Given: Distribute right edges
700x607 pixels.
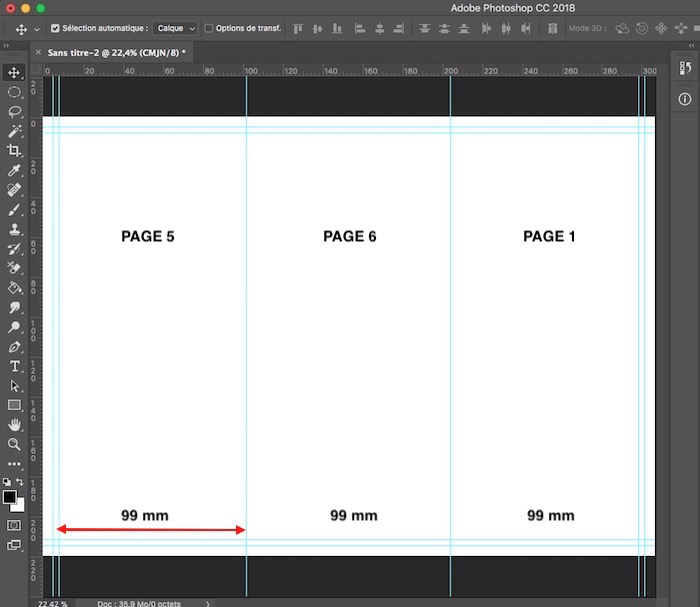Looking at the screenshot, I should (526, 29).
